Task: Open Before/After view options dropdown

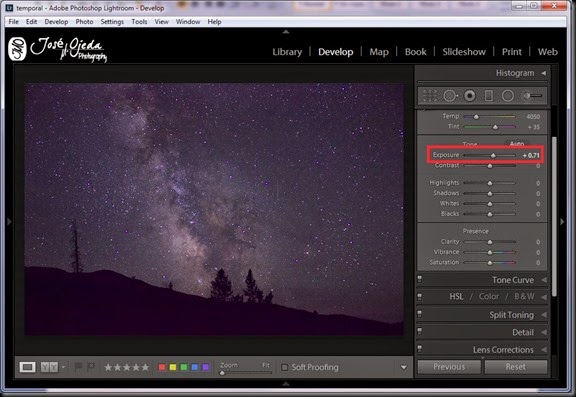Action: point(63,367)
